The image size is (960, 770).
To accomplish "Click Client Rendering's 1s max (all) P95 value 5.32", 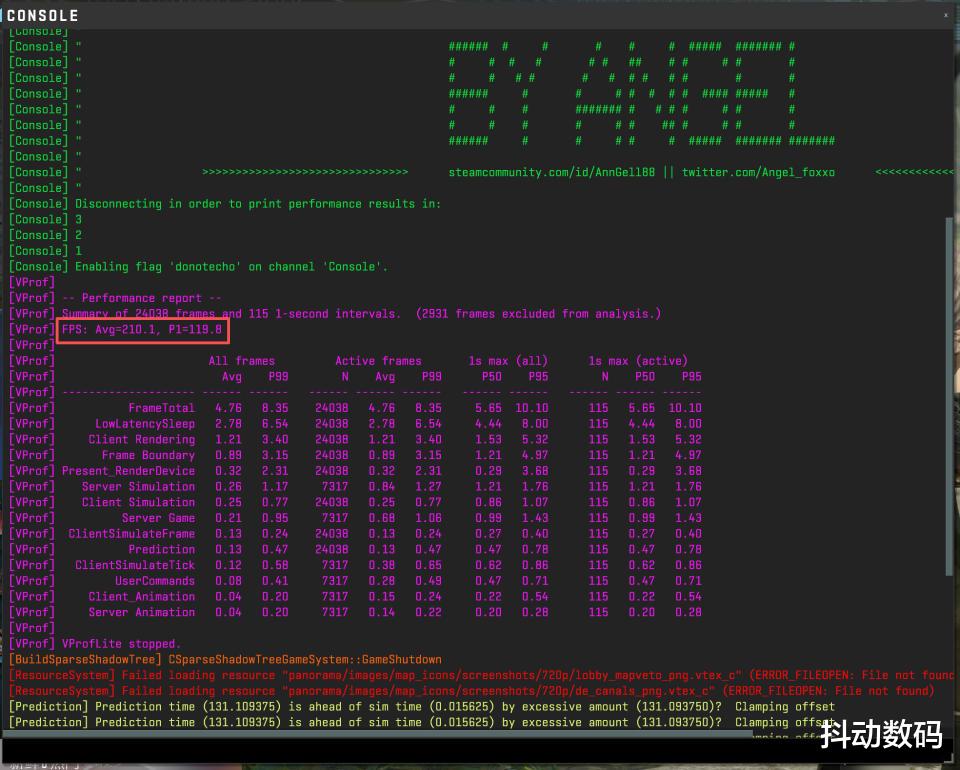I will (x=535, y=439).
